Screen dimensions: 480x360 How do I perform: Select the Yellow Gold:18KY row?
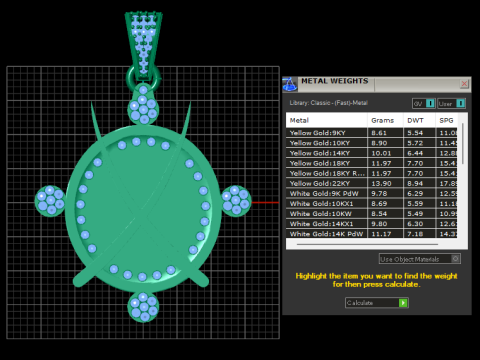coord(371,163)
